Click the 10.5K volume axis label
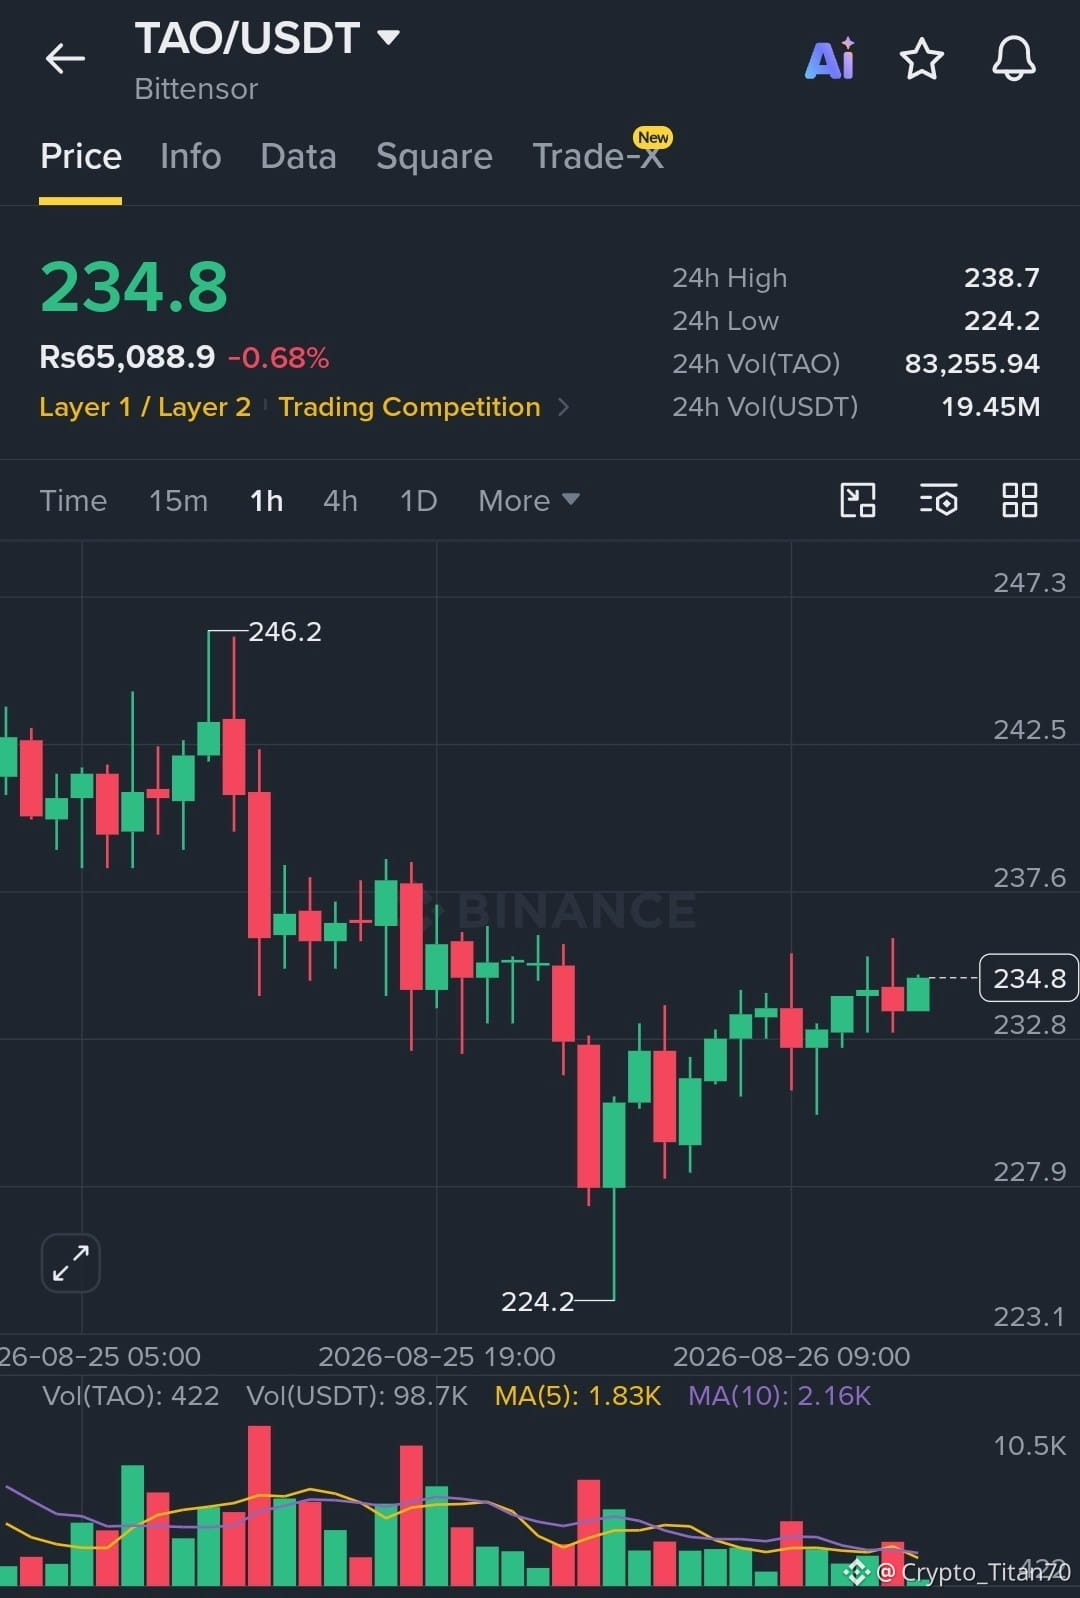This screenshot has height=1598, width=1080. click(x=1029, y=1446)
